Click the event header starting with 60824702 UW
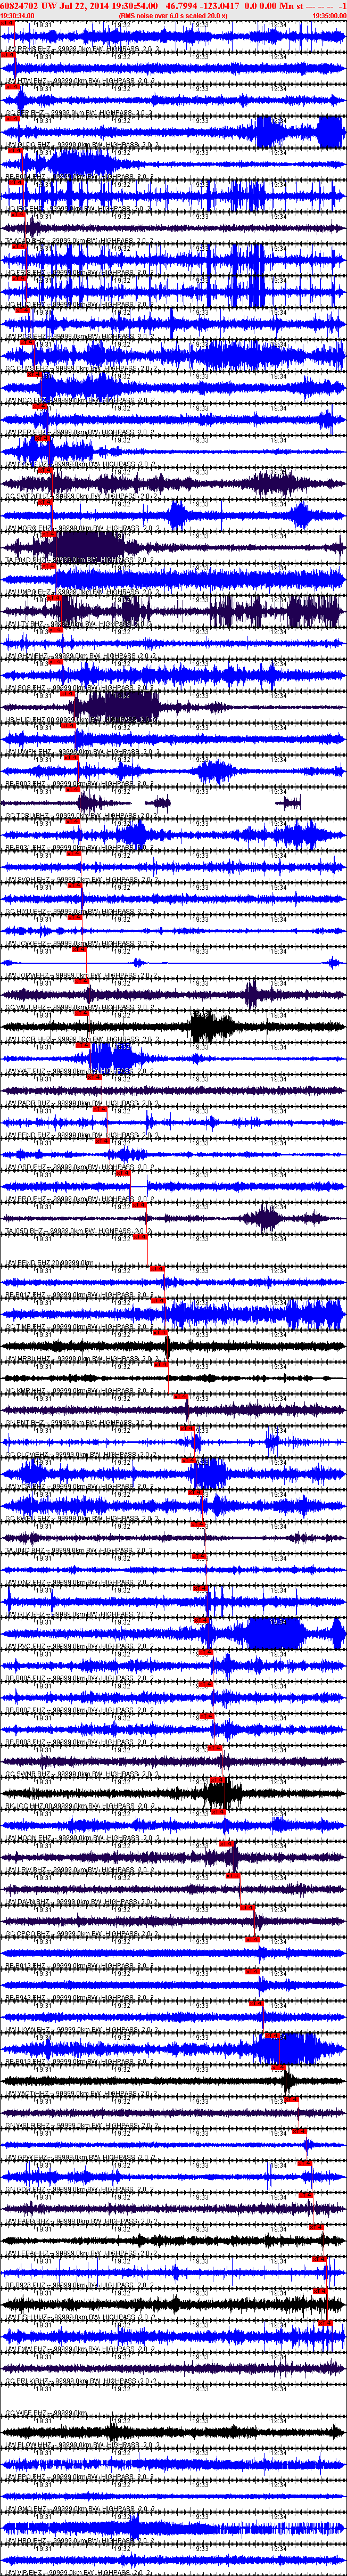 [172, 6]
